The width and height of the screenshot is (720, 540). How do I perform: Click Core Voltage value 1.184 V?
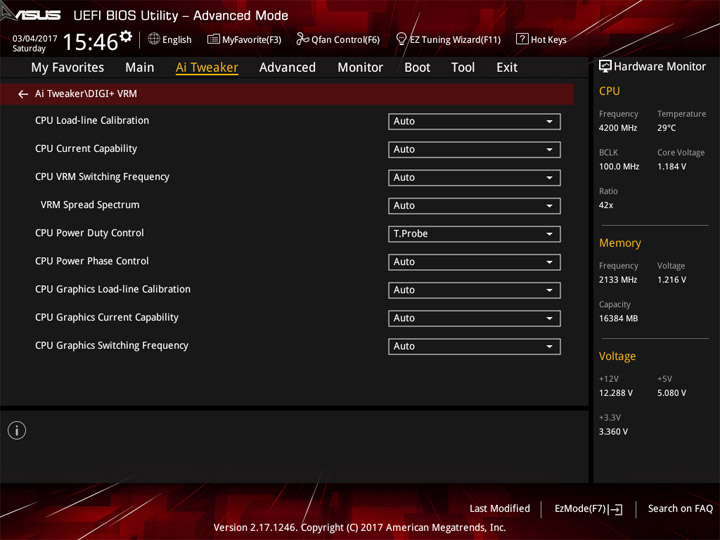pyautogui.click(x=671, y=167)
